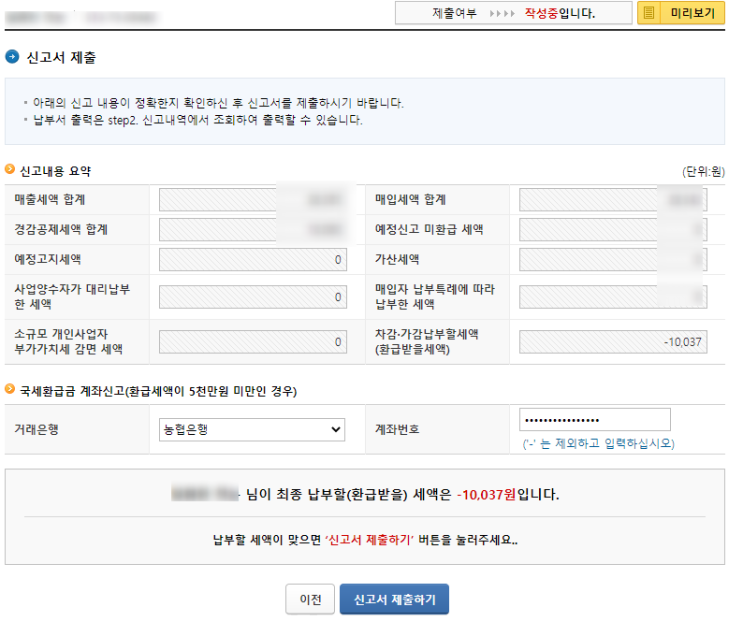This screenshot has width=743, height=636.
Task: Go back using the 이전 button
Action: click(x=310, y=599)
